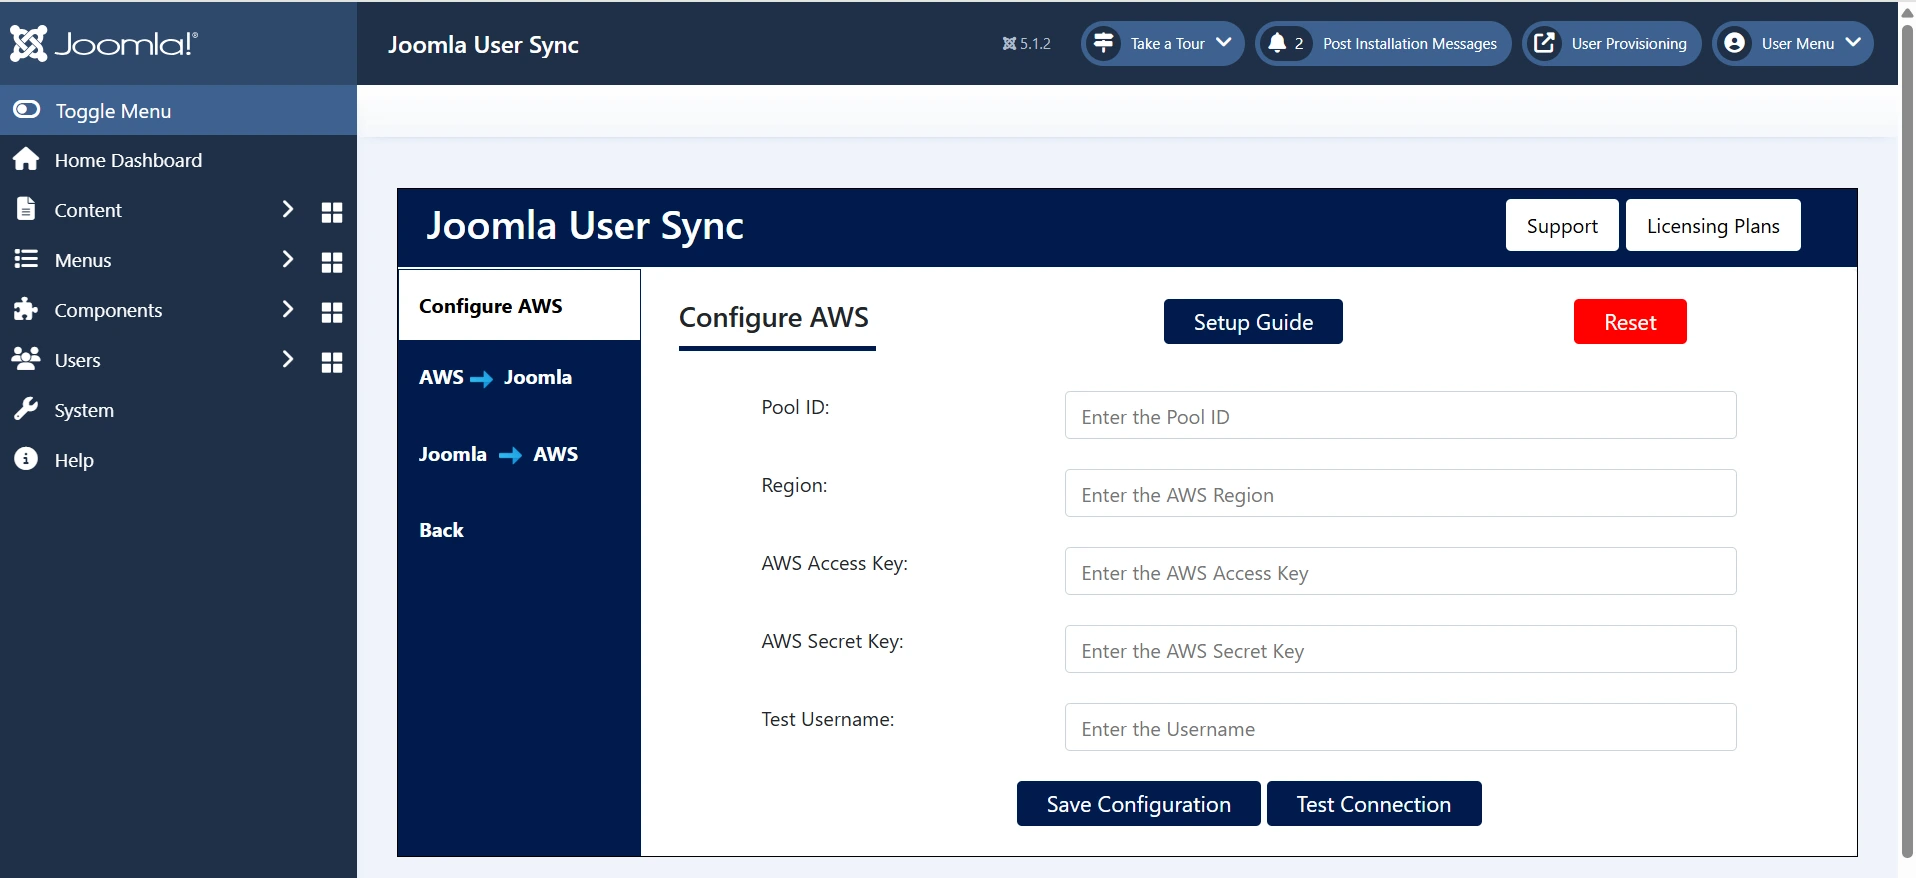Click the Content file icon
1916x878 pixels.
pyautogui.click(x=26, y=209)
